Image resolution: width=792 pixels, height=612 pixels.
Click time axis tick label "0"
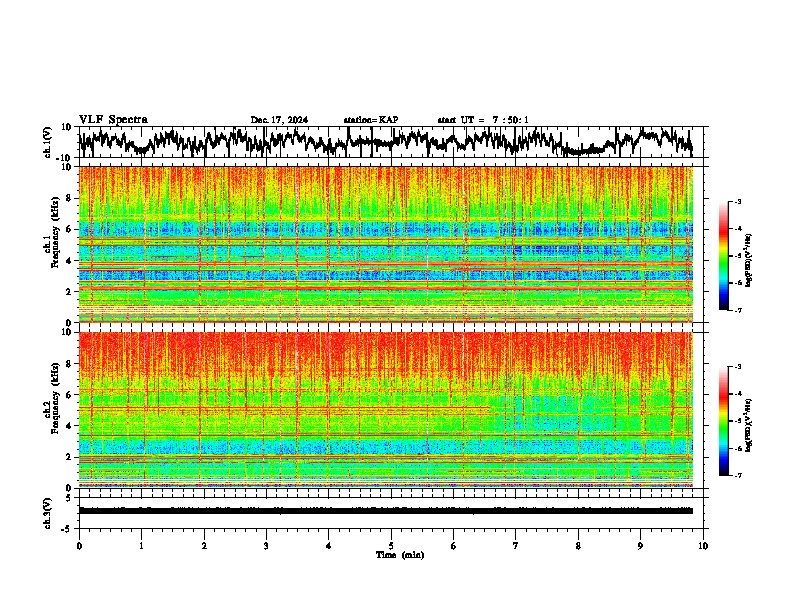click(x=79, y=546)
